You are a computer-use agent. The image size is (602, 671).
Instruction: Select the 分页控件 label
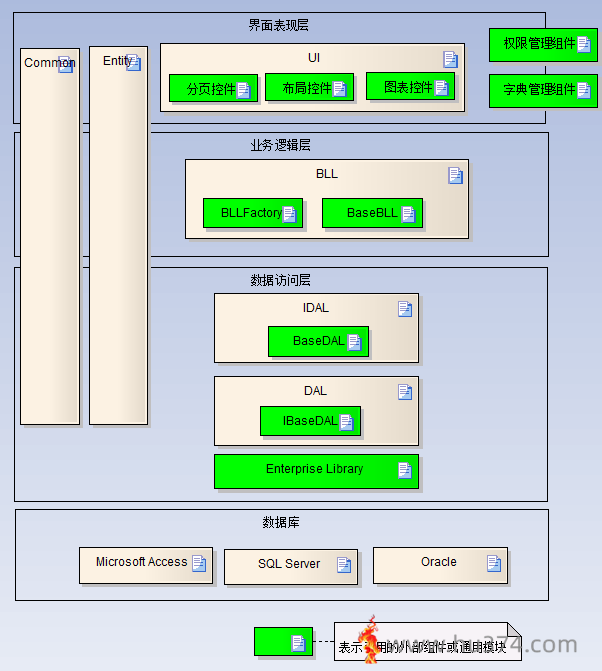(x=211, y=89)
